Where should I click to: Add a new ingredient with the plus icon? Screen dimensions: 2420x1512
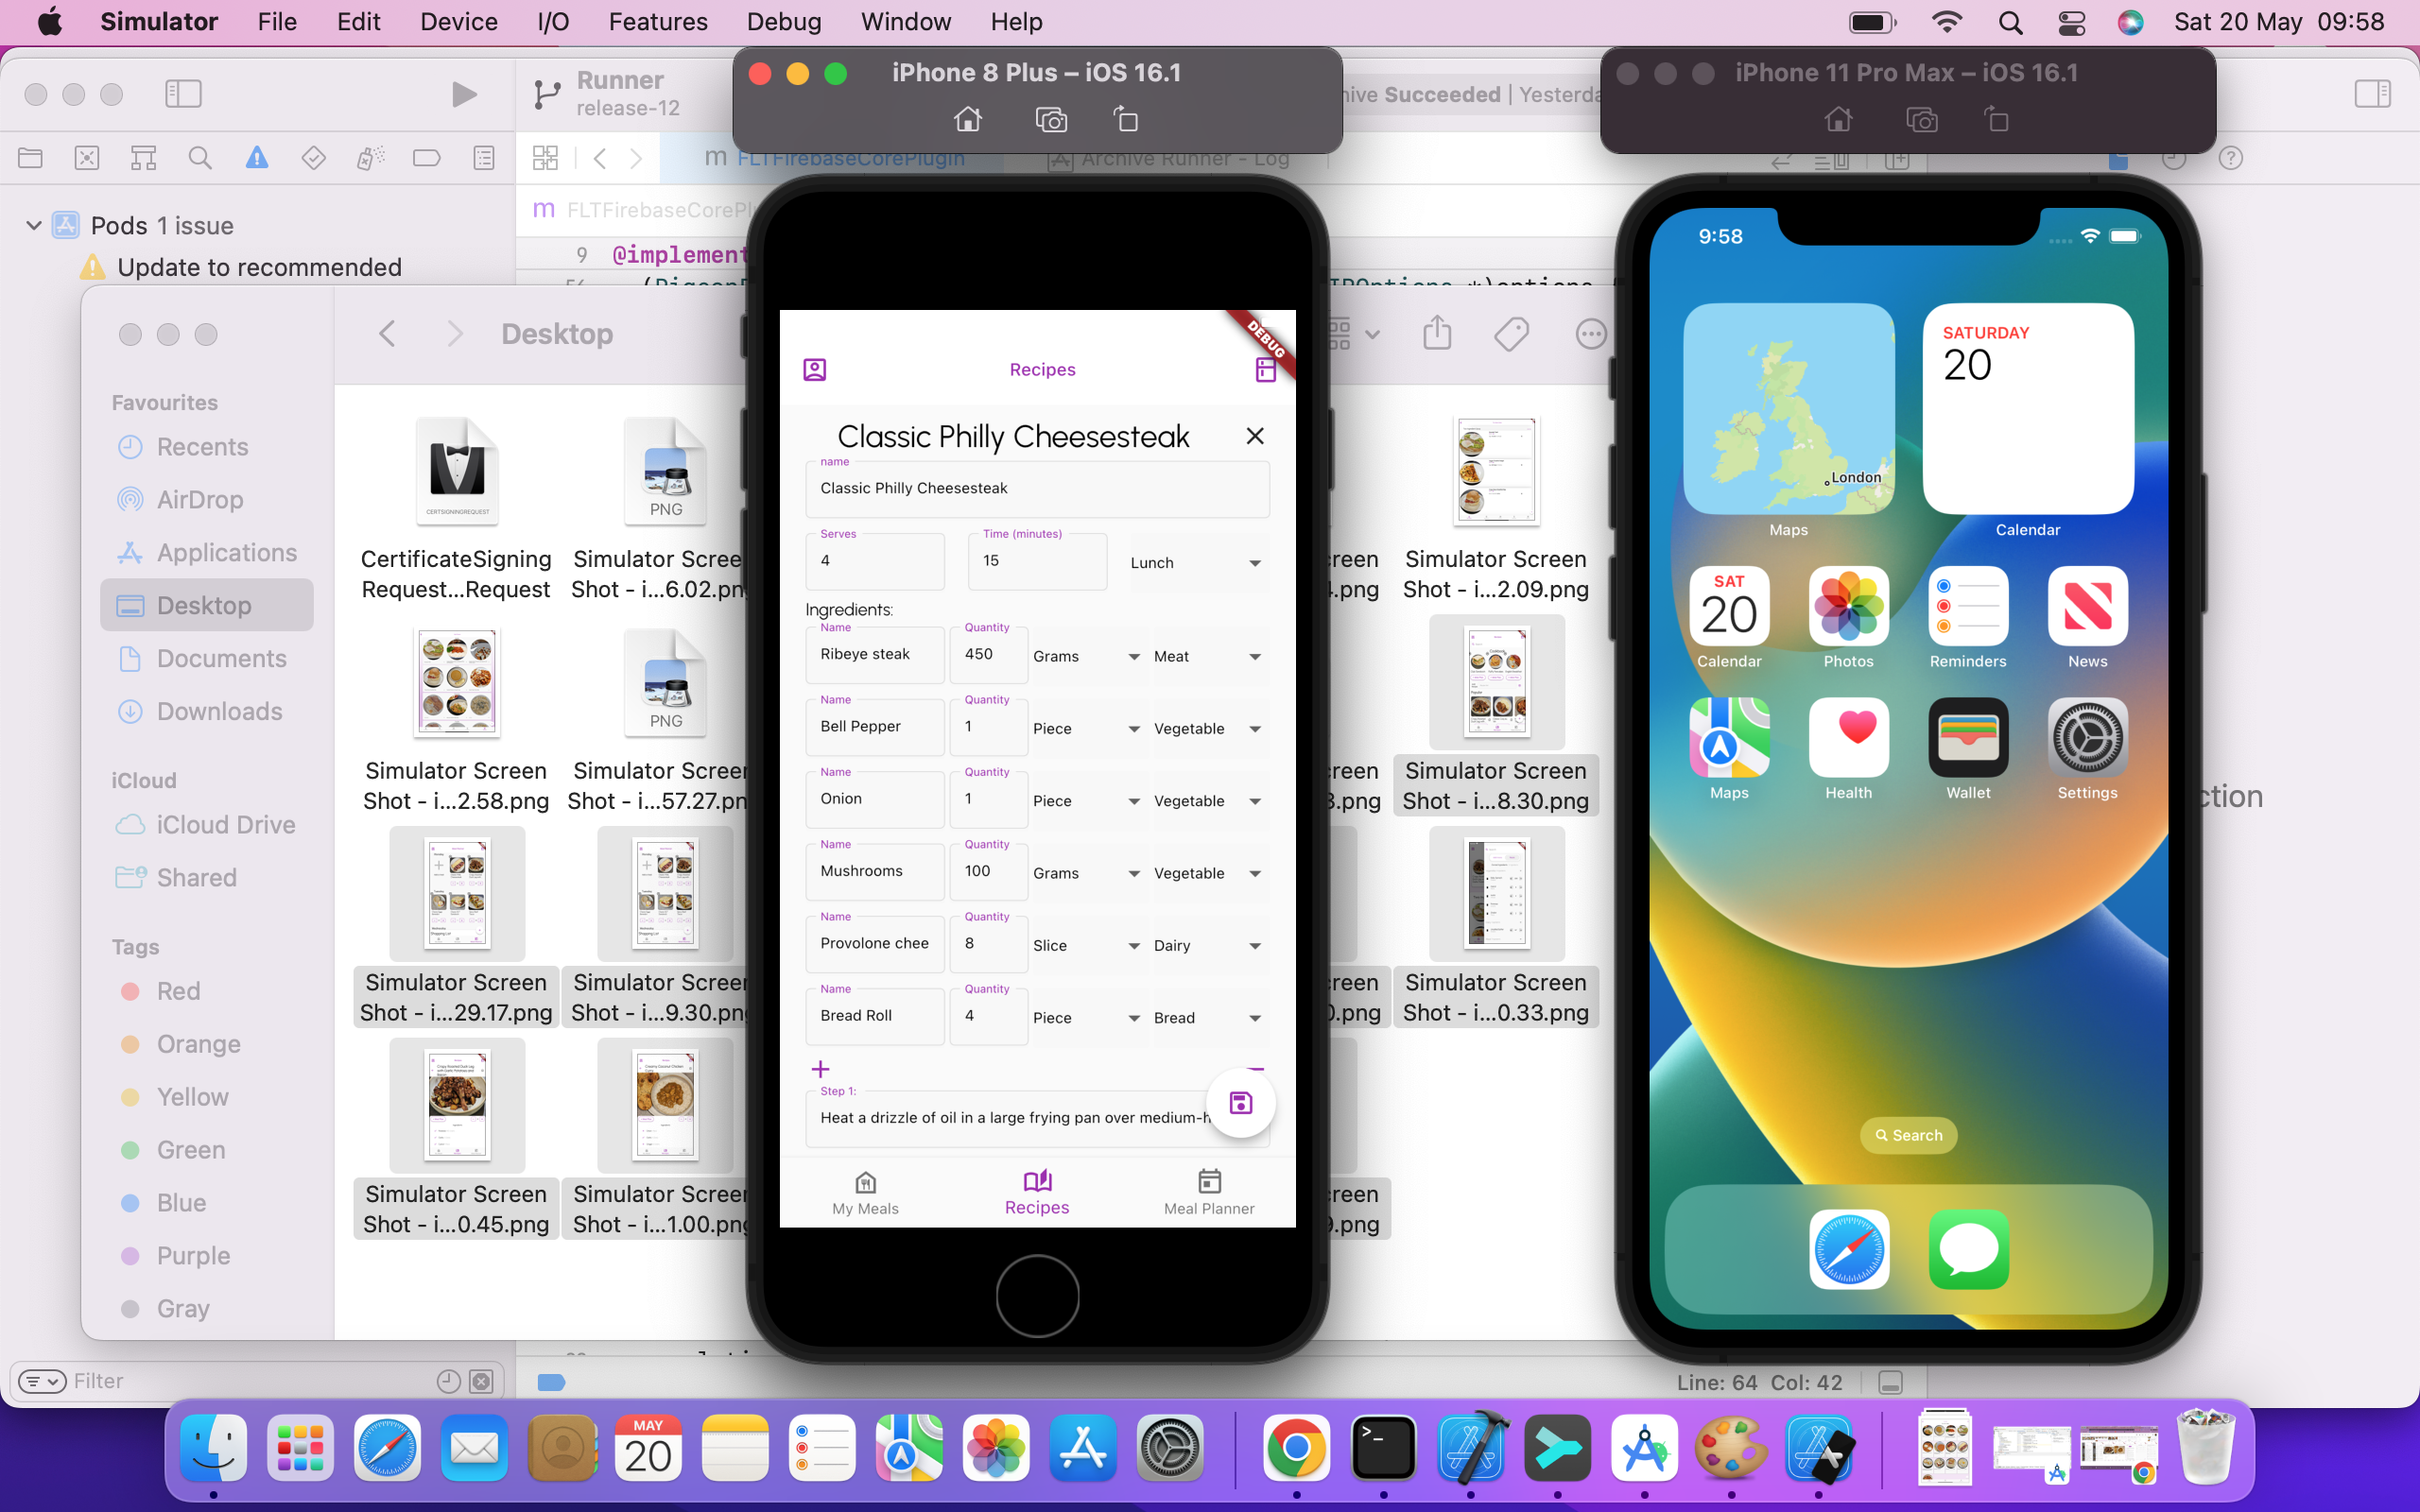tap(820, 1069)
